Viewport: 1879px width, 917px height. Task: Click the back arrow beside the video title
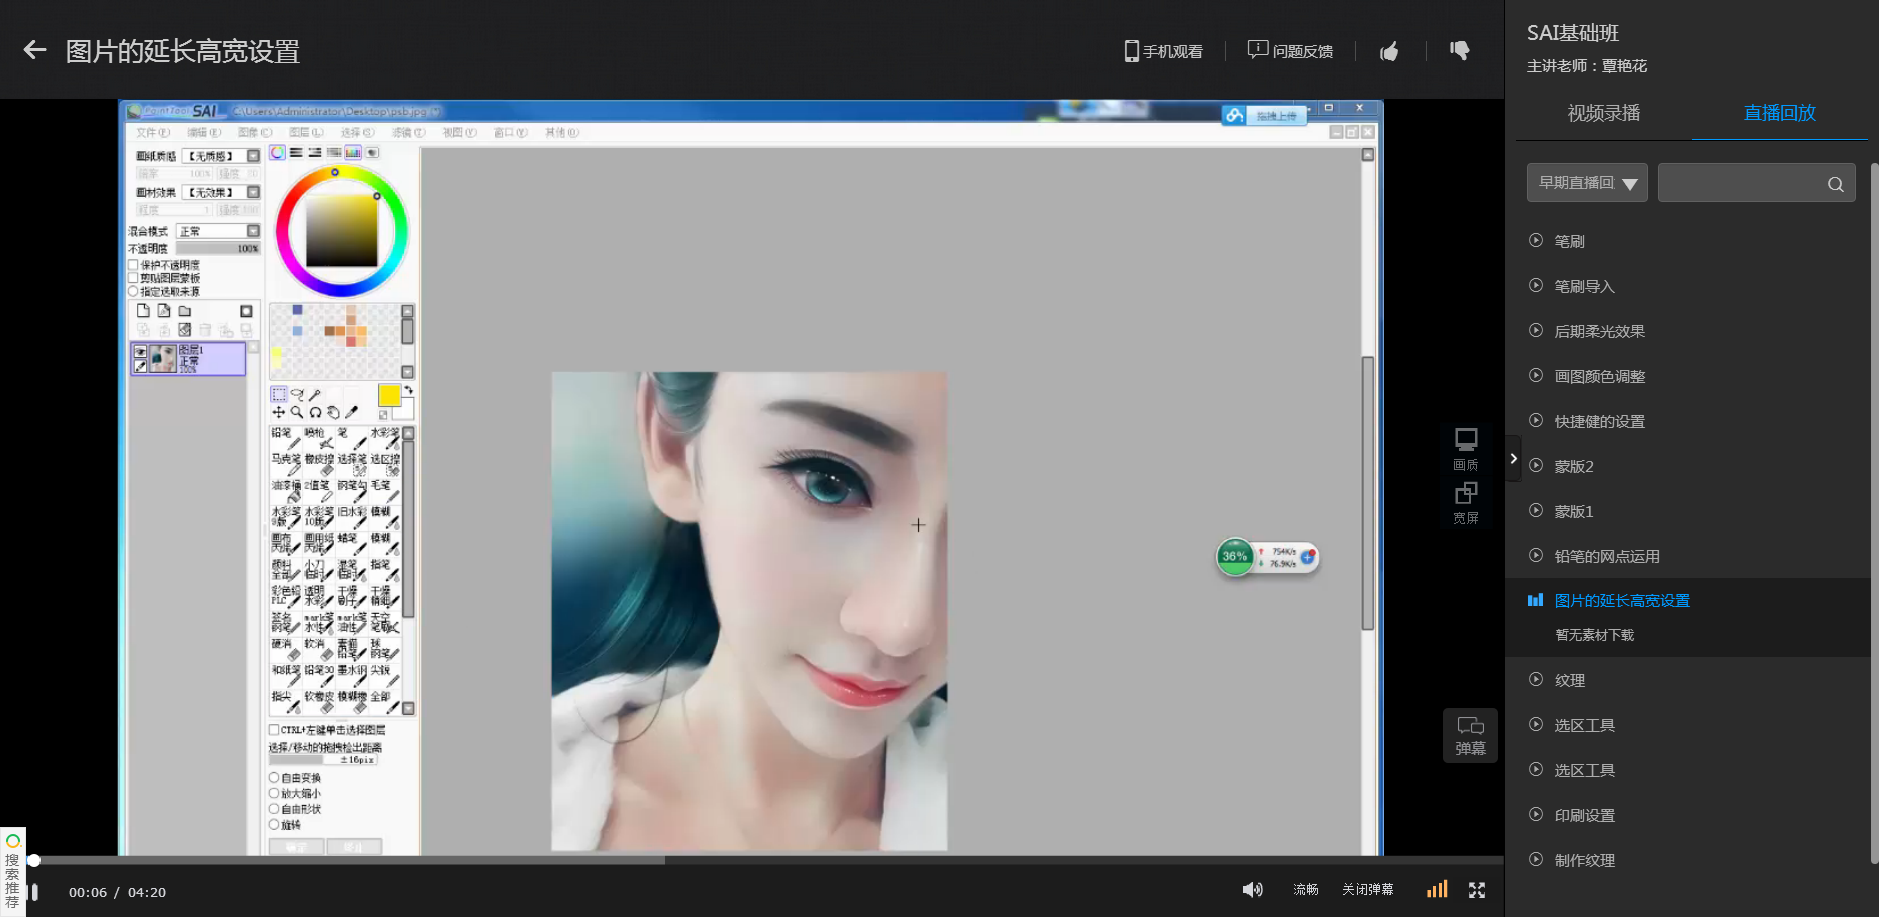(x=35, y=50)
